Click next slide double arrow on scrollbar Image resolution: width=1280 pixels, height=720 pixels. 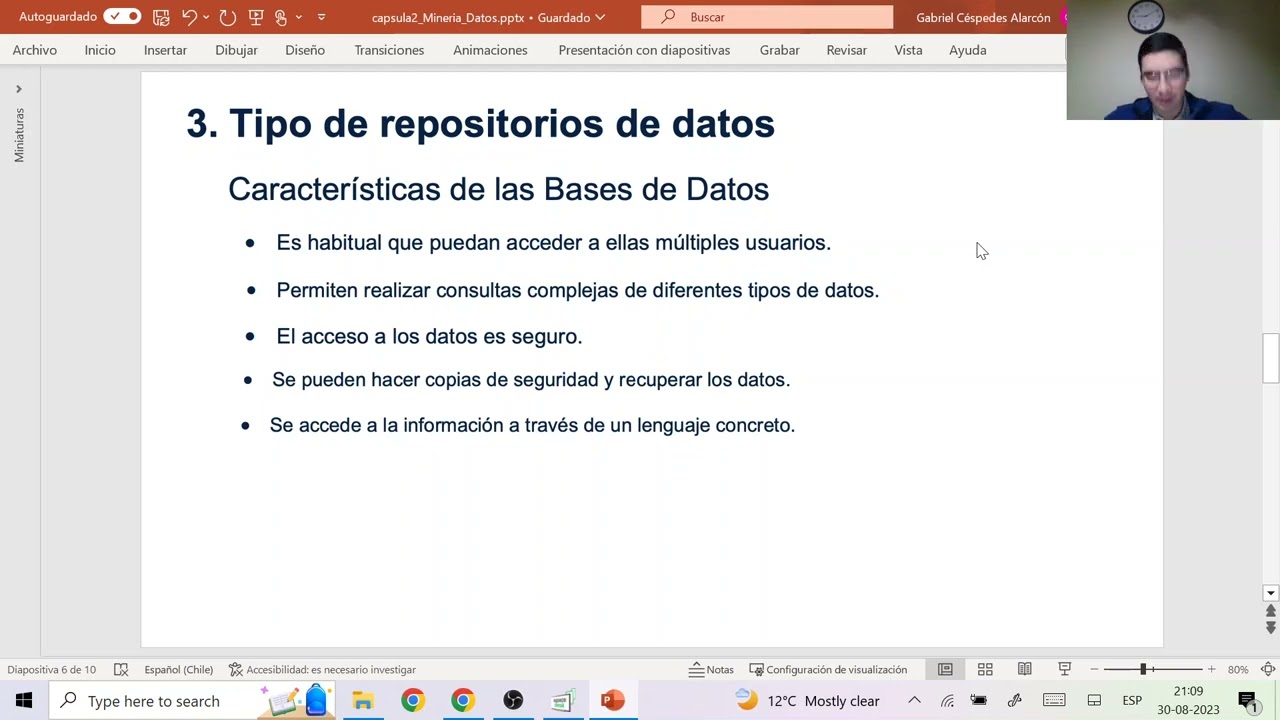(x=1271, y=627)
